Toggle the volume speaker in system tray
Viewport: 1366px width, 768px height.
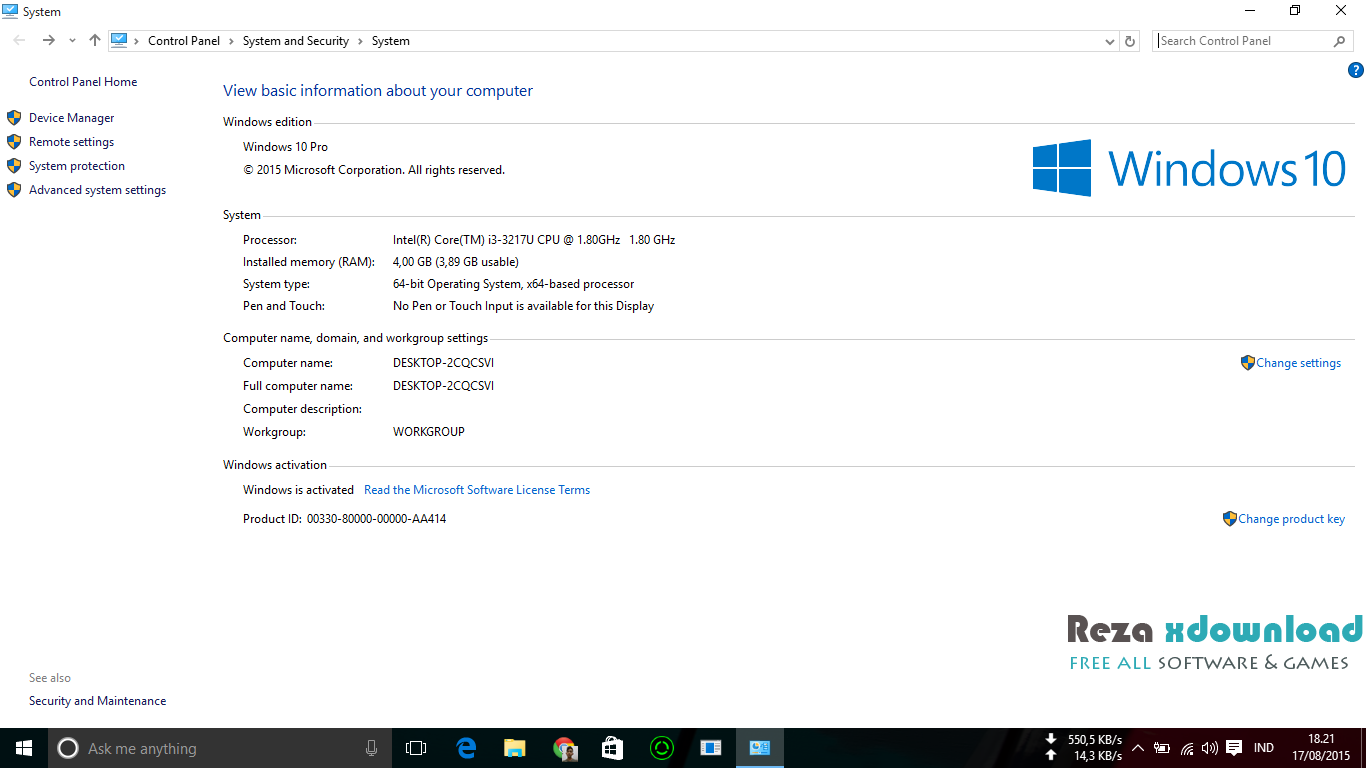[x=1209, y=748]
